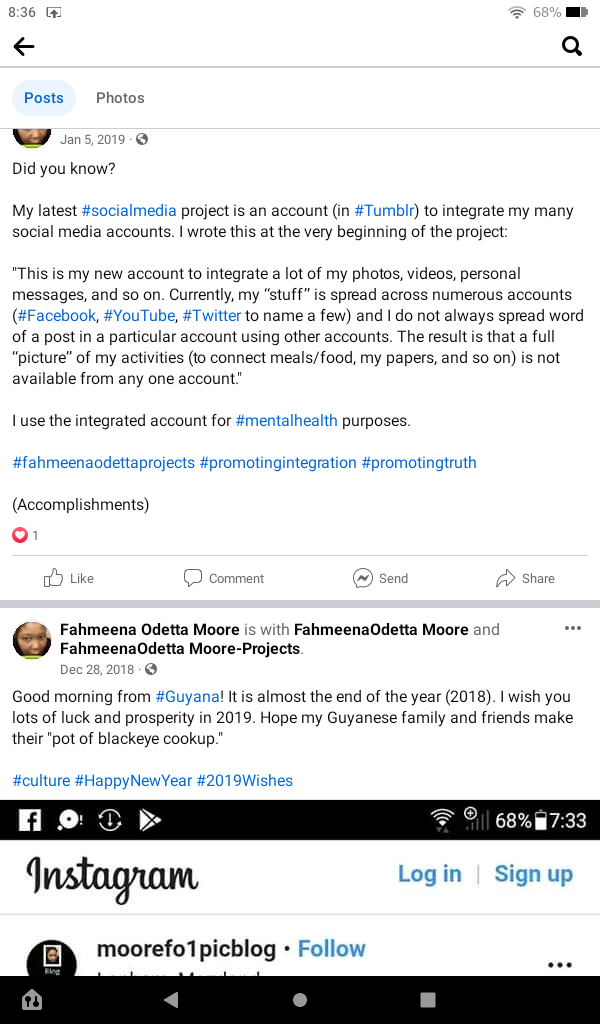Switch to the Photos tab

120,98
